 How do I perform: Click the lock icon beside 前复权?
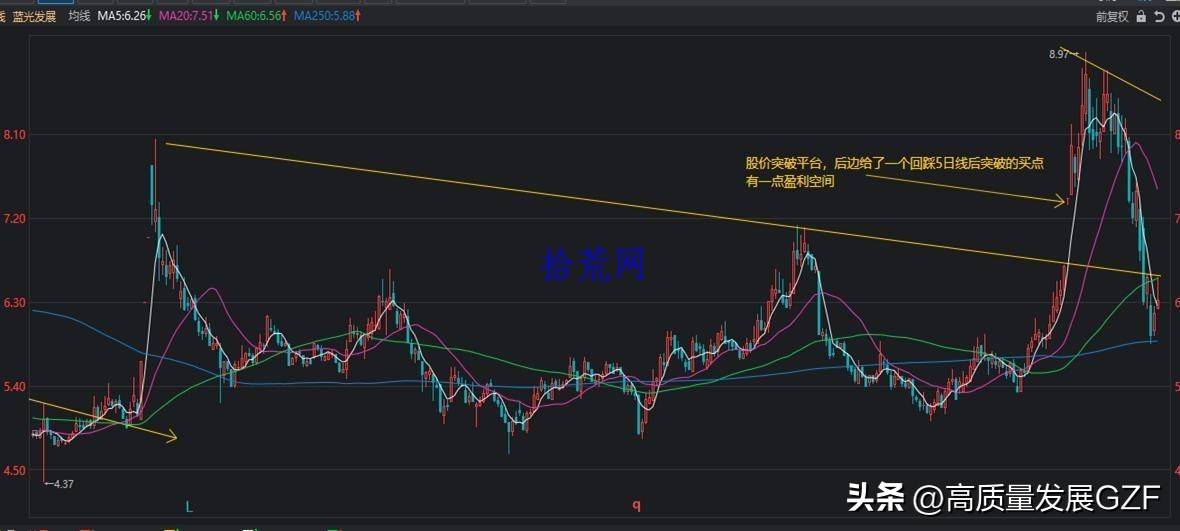point(1142,17)
